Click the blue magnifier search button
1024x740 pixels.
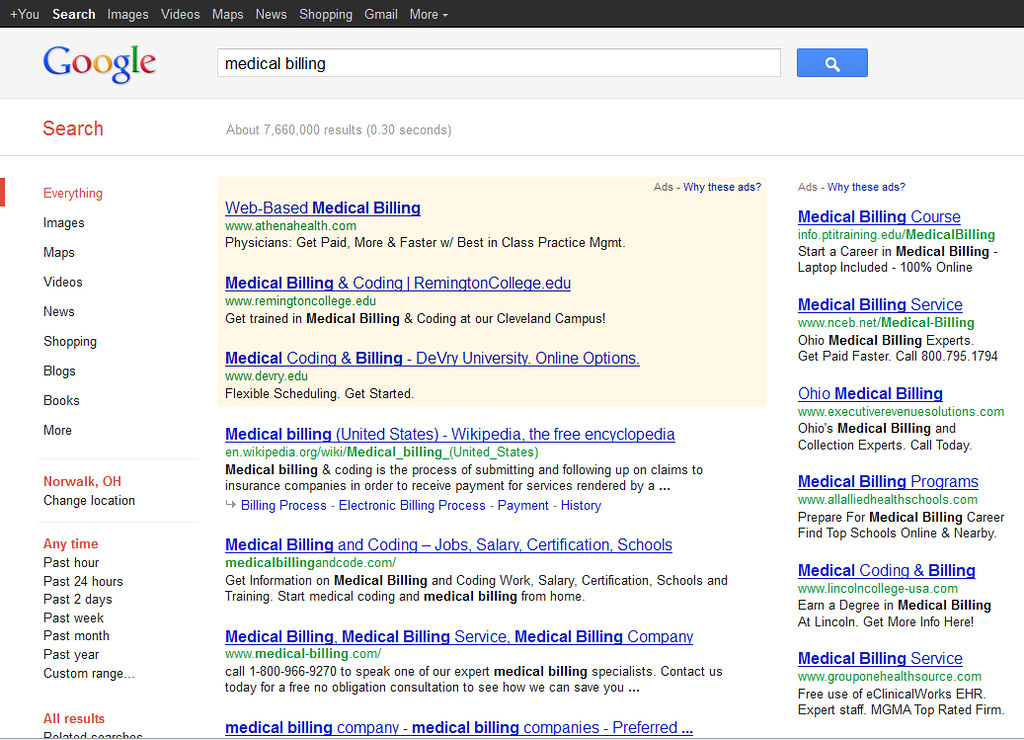click(x=832, y=63)
